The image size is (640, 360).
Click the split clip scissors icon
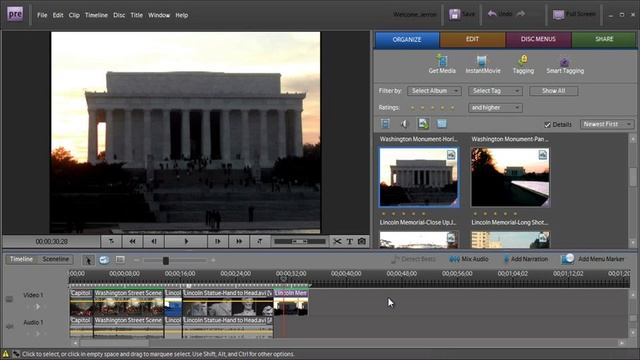pyautogui.click(x=337, y=242)
